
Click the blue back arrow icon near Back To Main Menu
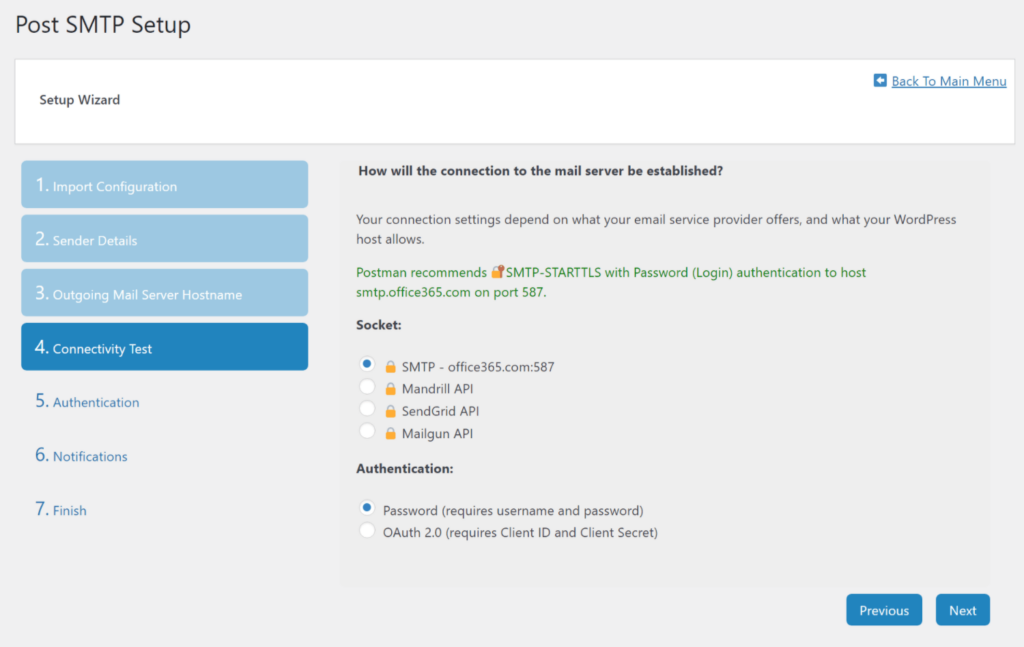[x=879, y=81]
